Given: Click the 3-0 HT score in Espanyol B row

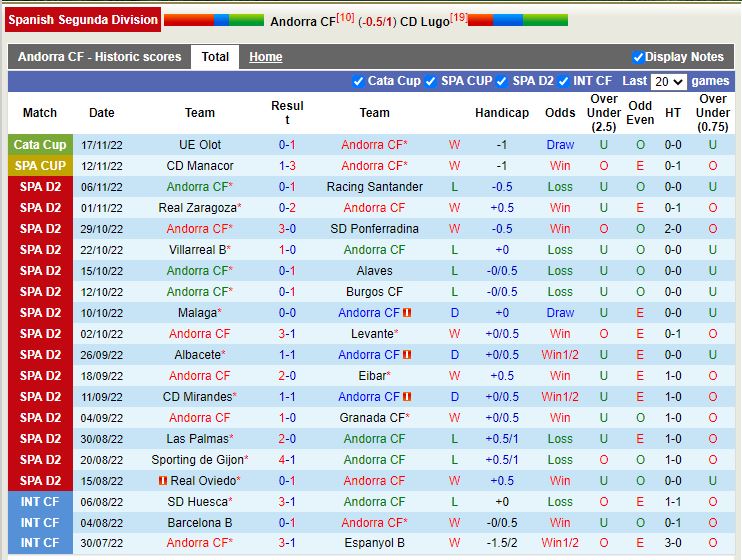Looking at the screenshot, I should 673,543.
